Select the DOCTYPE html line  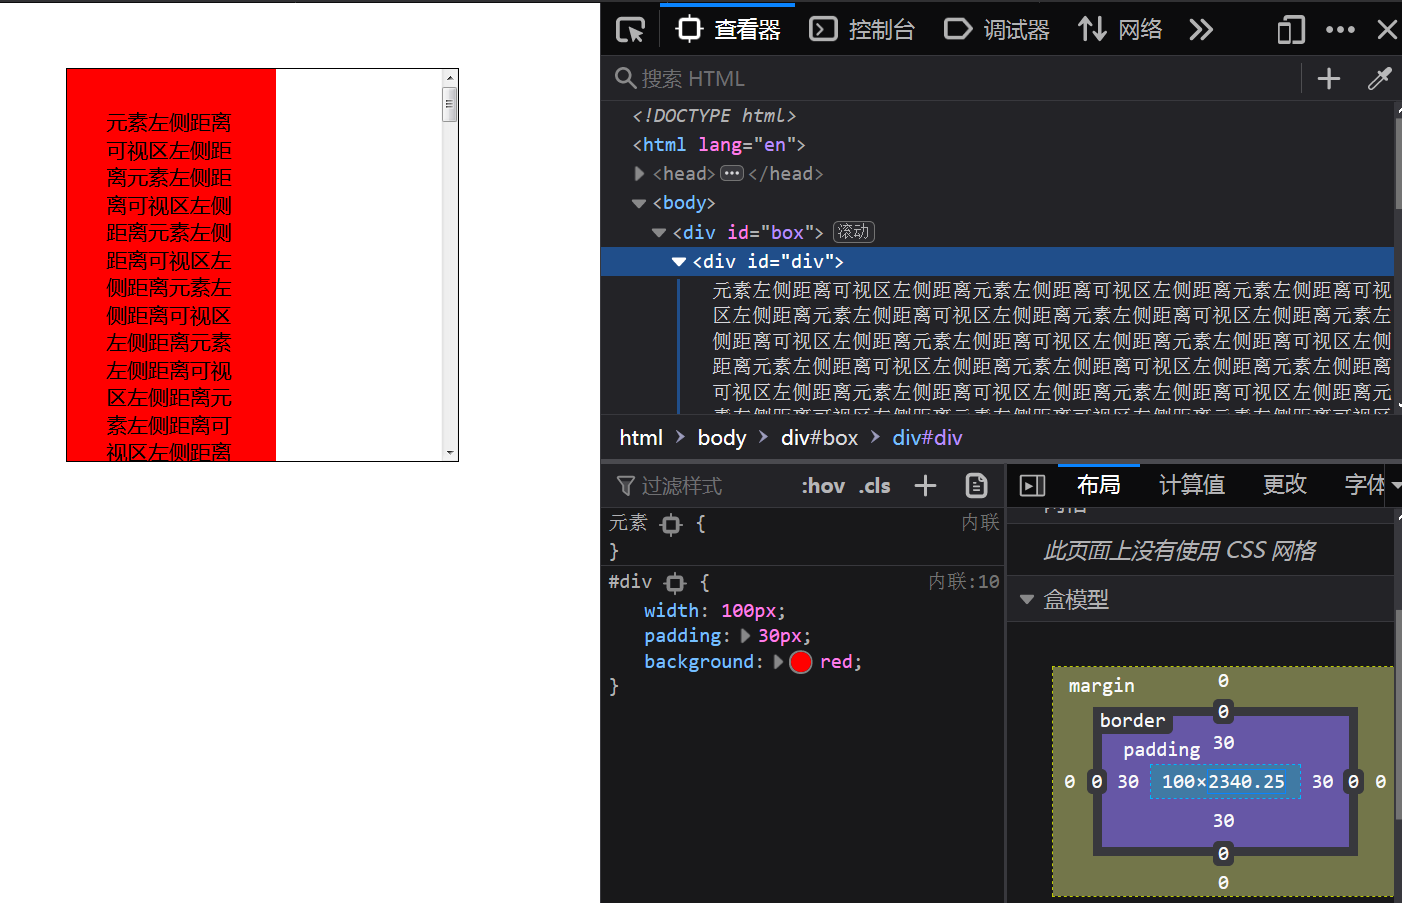tap(714, 116)
